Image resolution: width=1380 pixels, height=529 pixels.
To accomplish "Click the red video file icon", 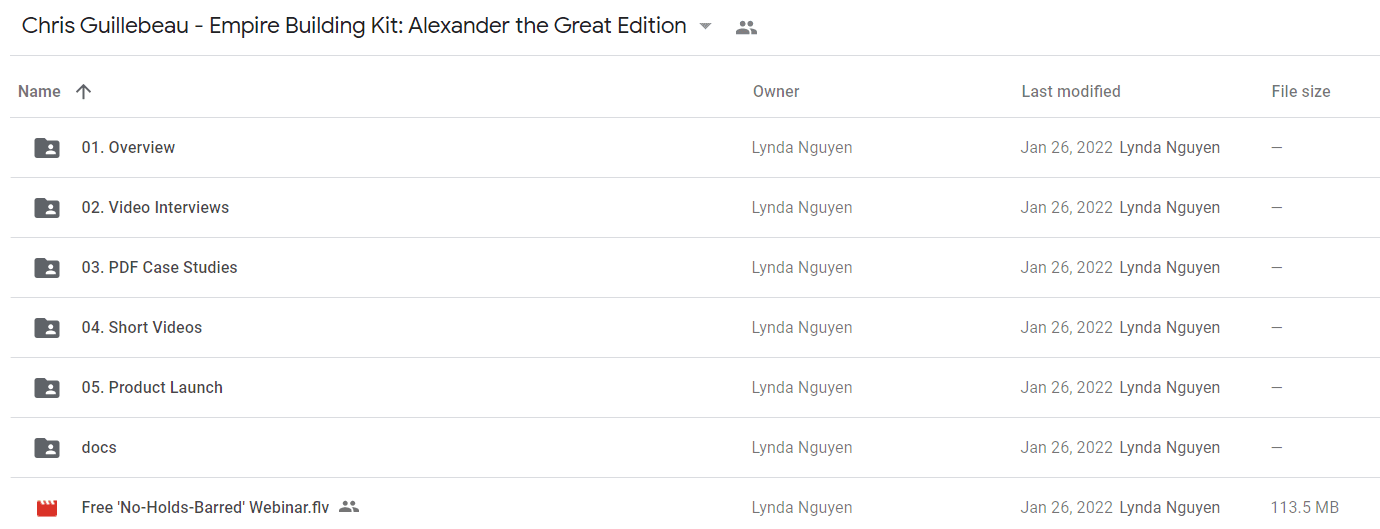I will [x=47, y=508].
